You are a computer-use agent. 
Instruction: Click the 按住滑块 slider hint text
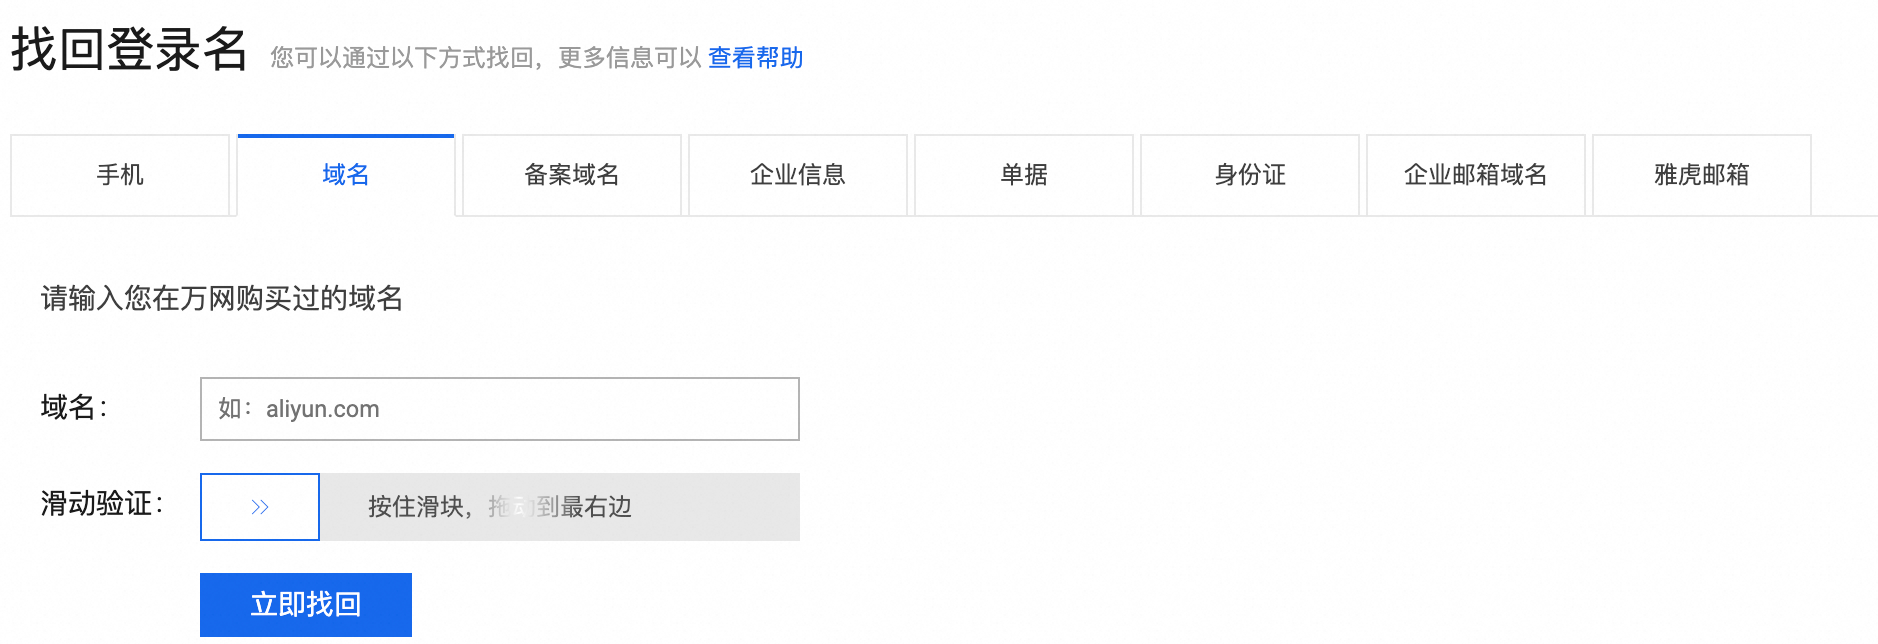tap(500, 507)
